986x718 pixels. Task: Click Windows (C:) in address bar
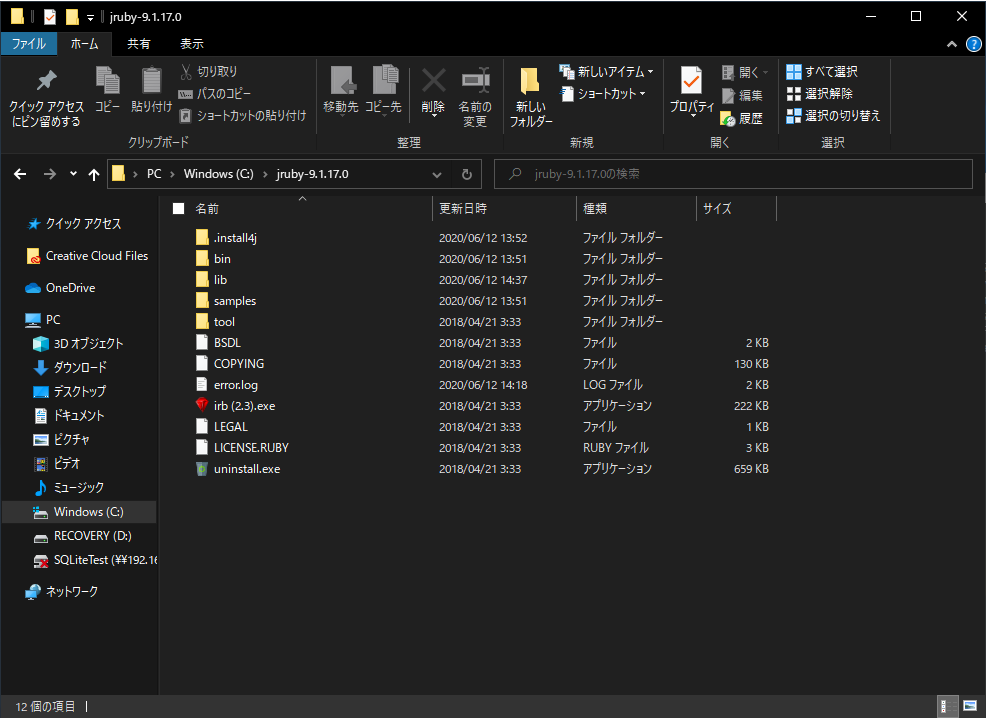tap(218, 174)
